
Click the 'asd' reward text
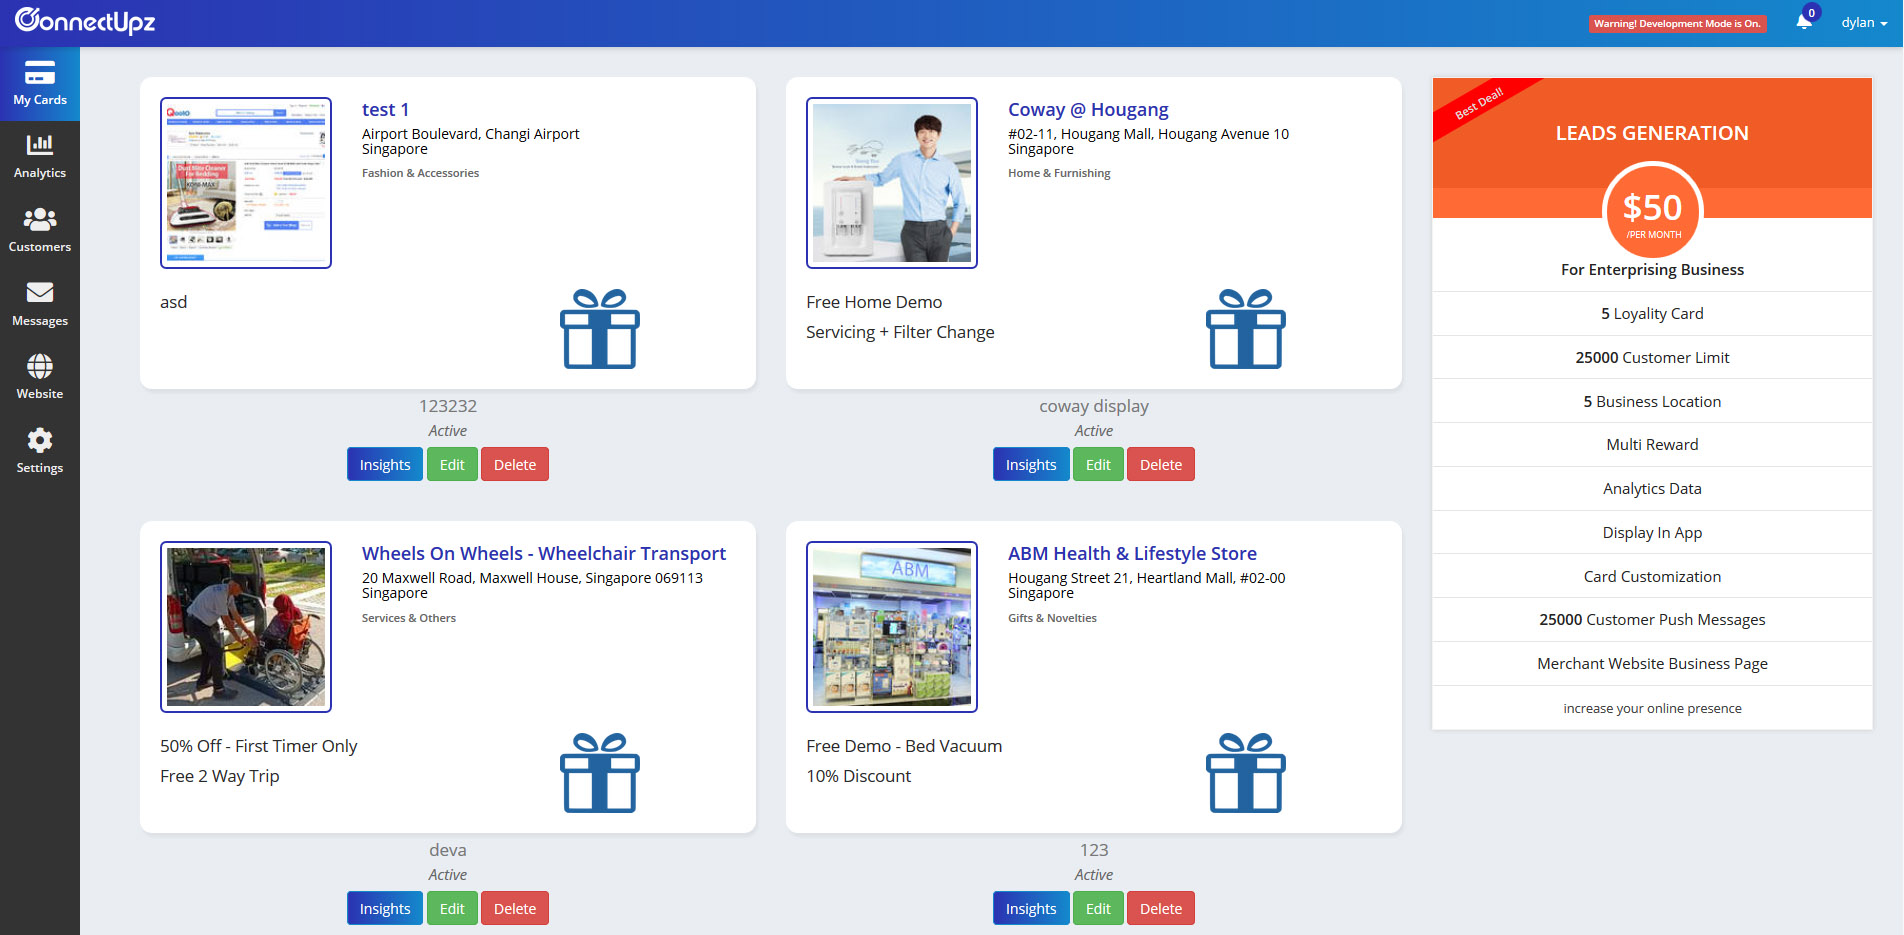click(x=174, y=302)
